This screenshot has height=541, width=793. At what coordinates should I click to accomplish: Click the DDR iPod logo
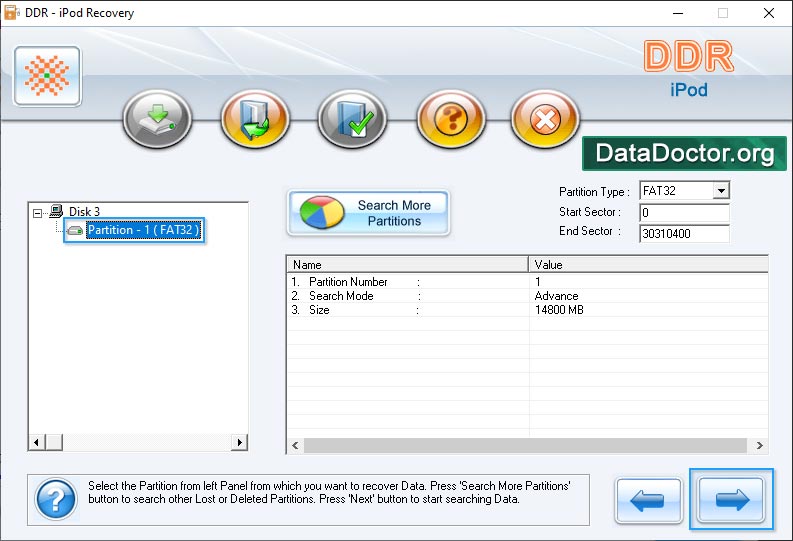pos(688,68)
